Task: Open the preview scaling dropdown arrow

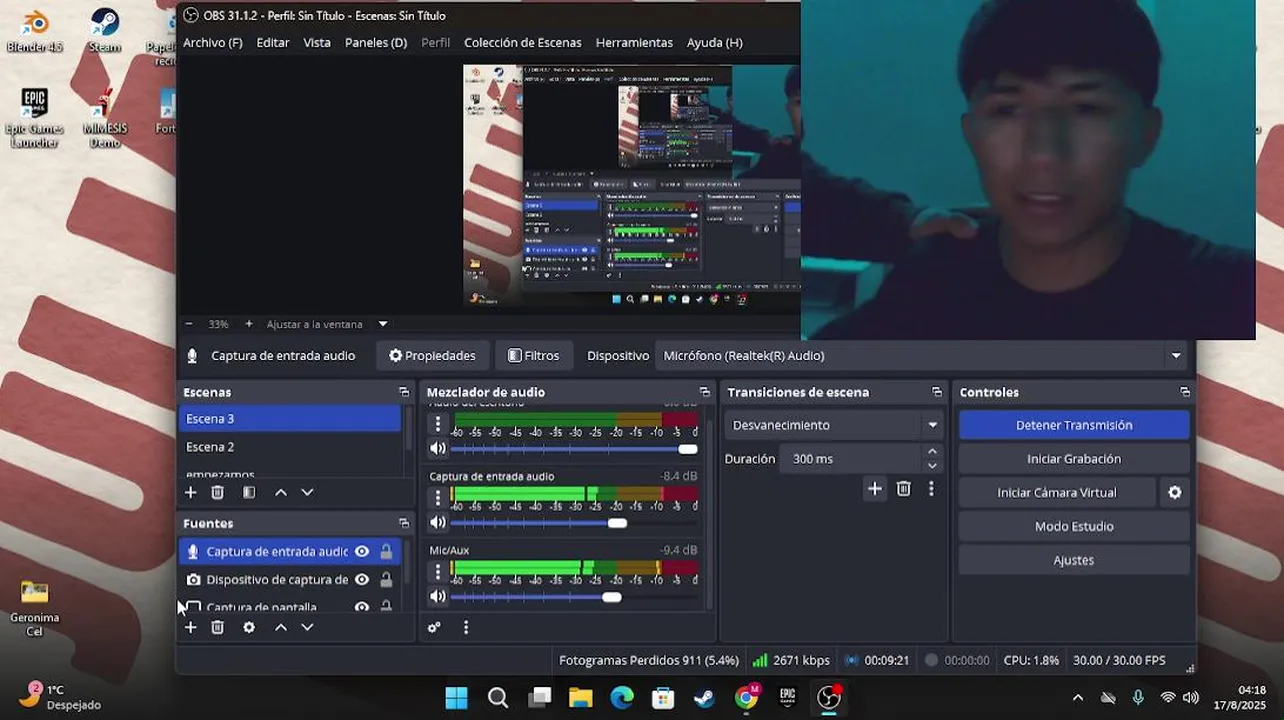Action: (x=383, y=324)
